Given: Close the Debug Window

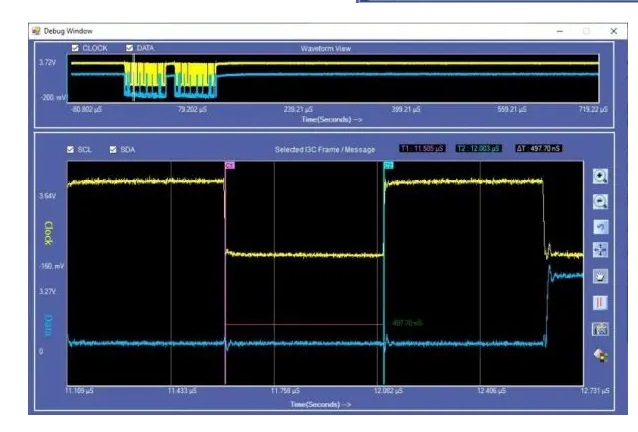Looking at the screenshot, I should [x=614, y=31].
